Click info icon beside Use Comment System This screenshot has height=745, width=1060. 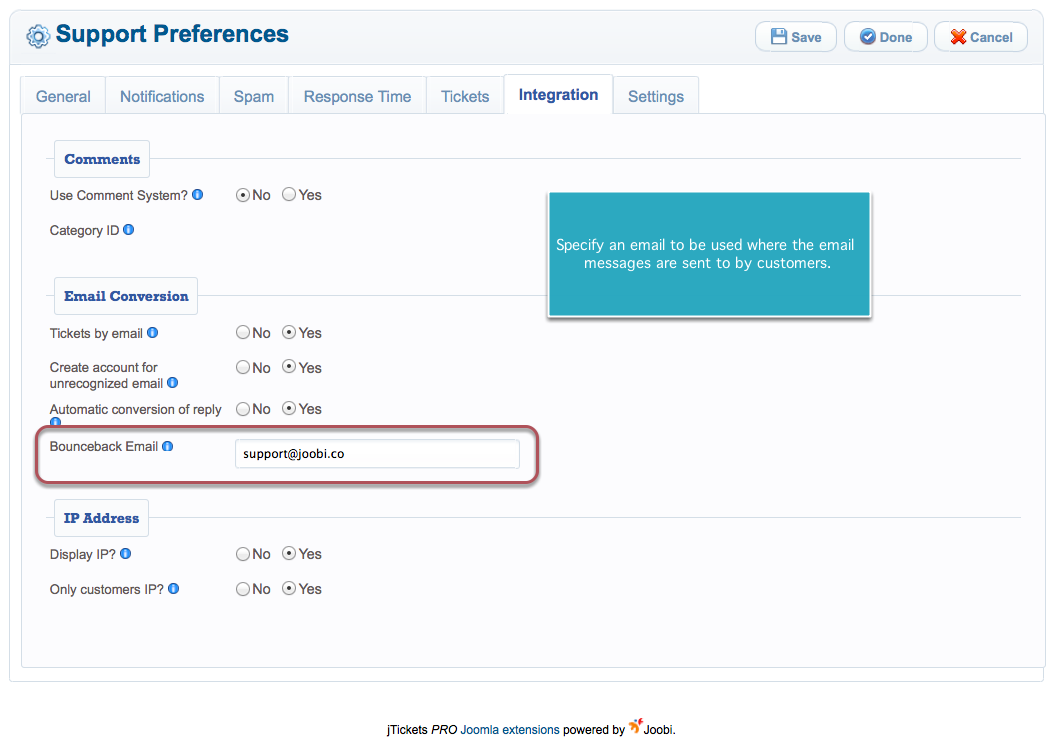point(197,195)
